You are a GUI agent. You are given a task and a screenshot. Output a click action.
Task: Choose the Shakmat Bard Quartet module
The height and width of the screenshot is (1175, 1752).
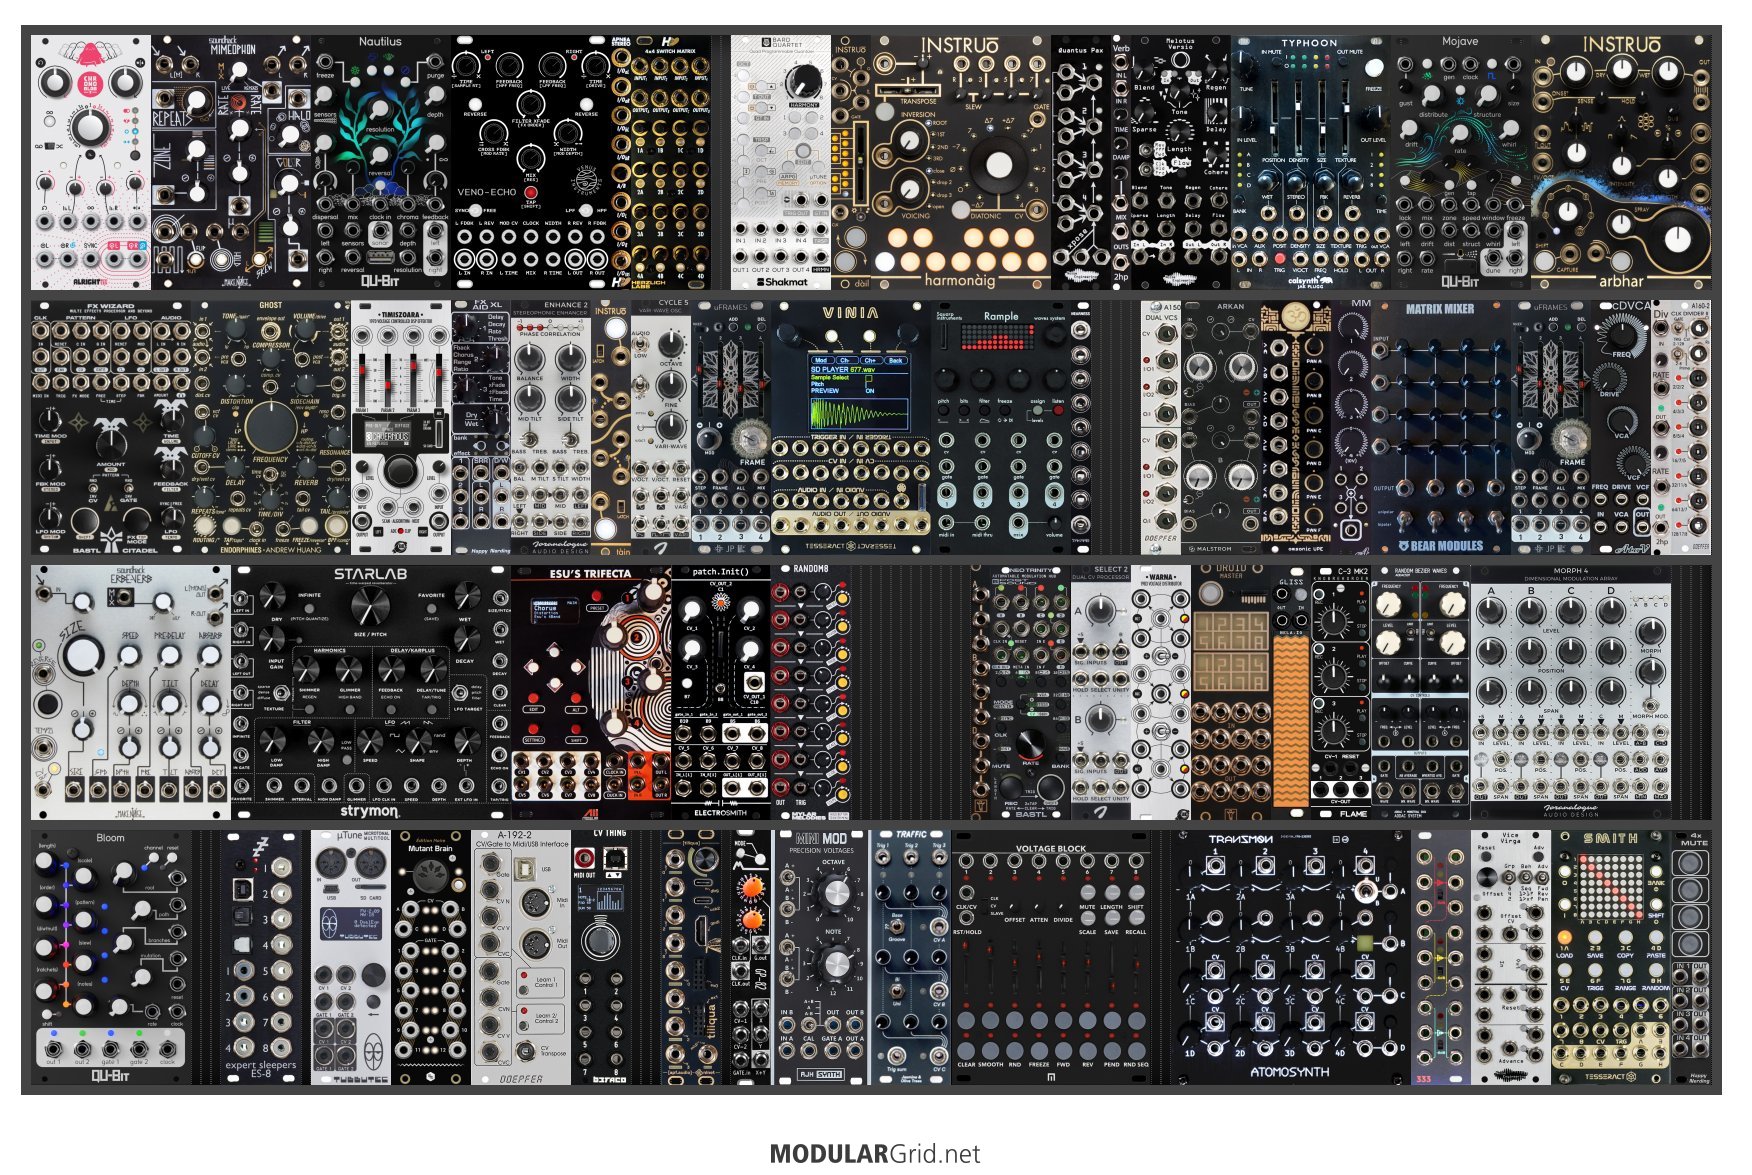[x=781, y=163]
